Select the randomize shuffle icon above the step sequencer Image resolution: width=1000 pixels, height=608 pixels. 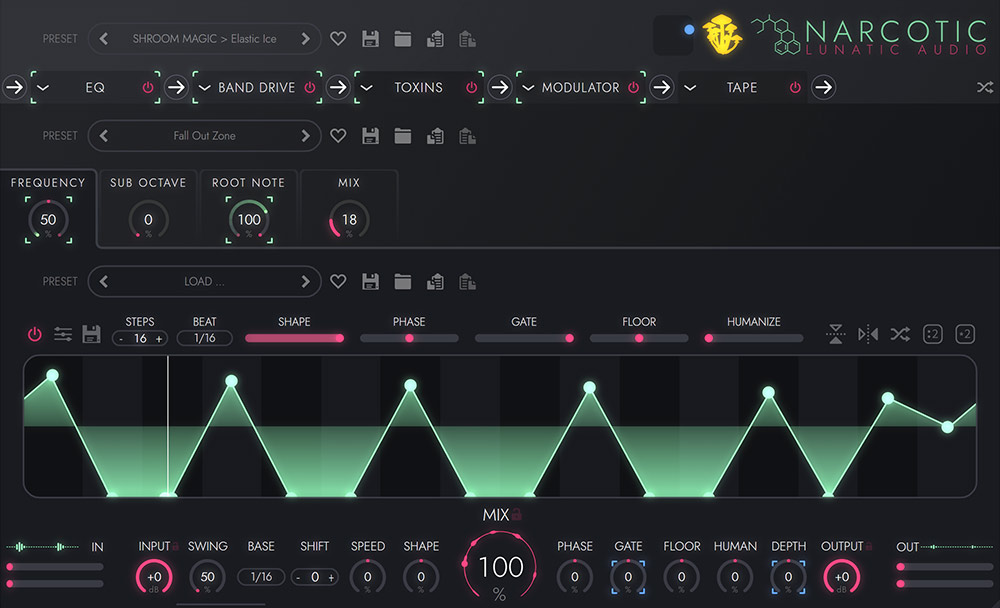click(899, 334)
